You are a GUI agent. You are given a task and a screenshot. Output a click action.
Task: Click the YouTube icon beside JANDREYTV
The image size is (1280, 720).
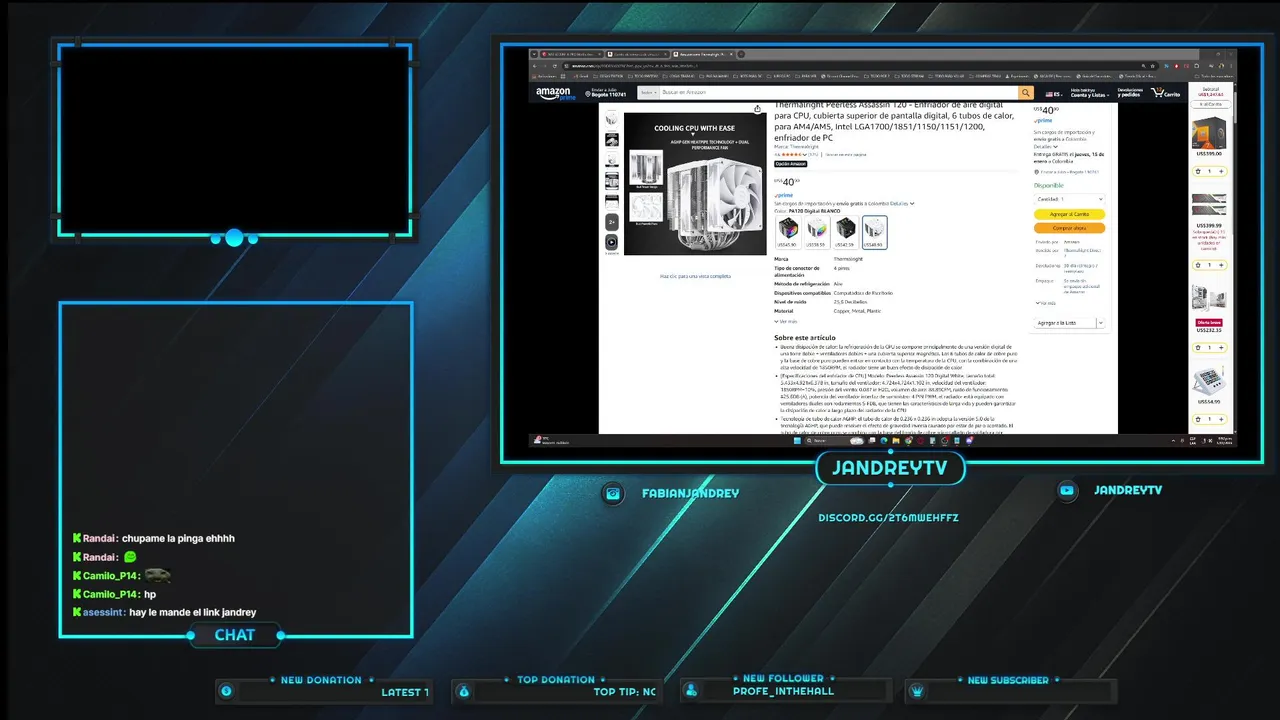click(1067, 490)
